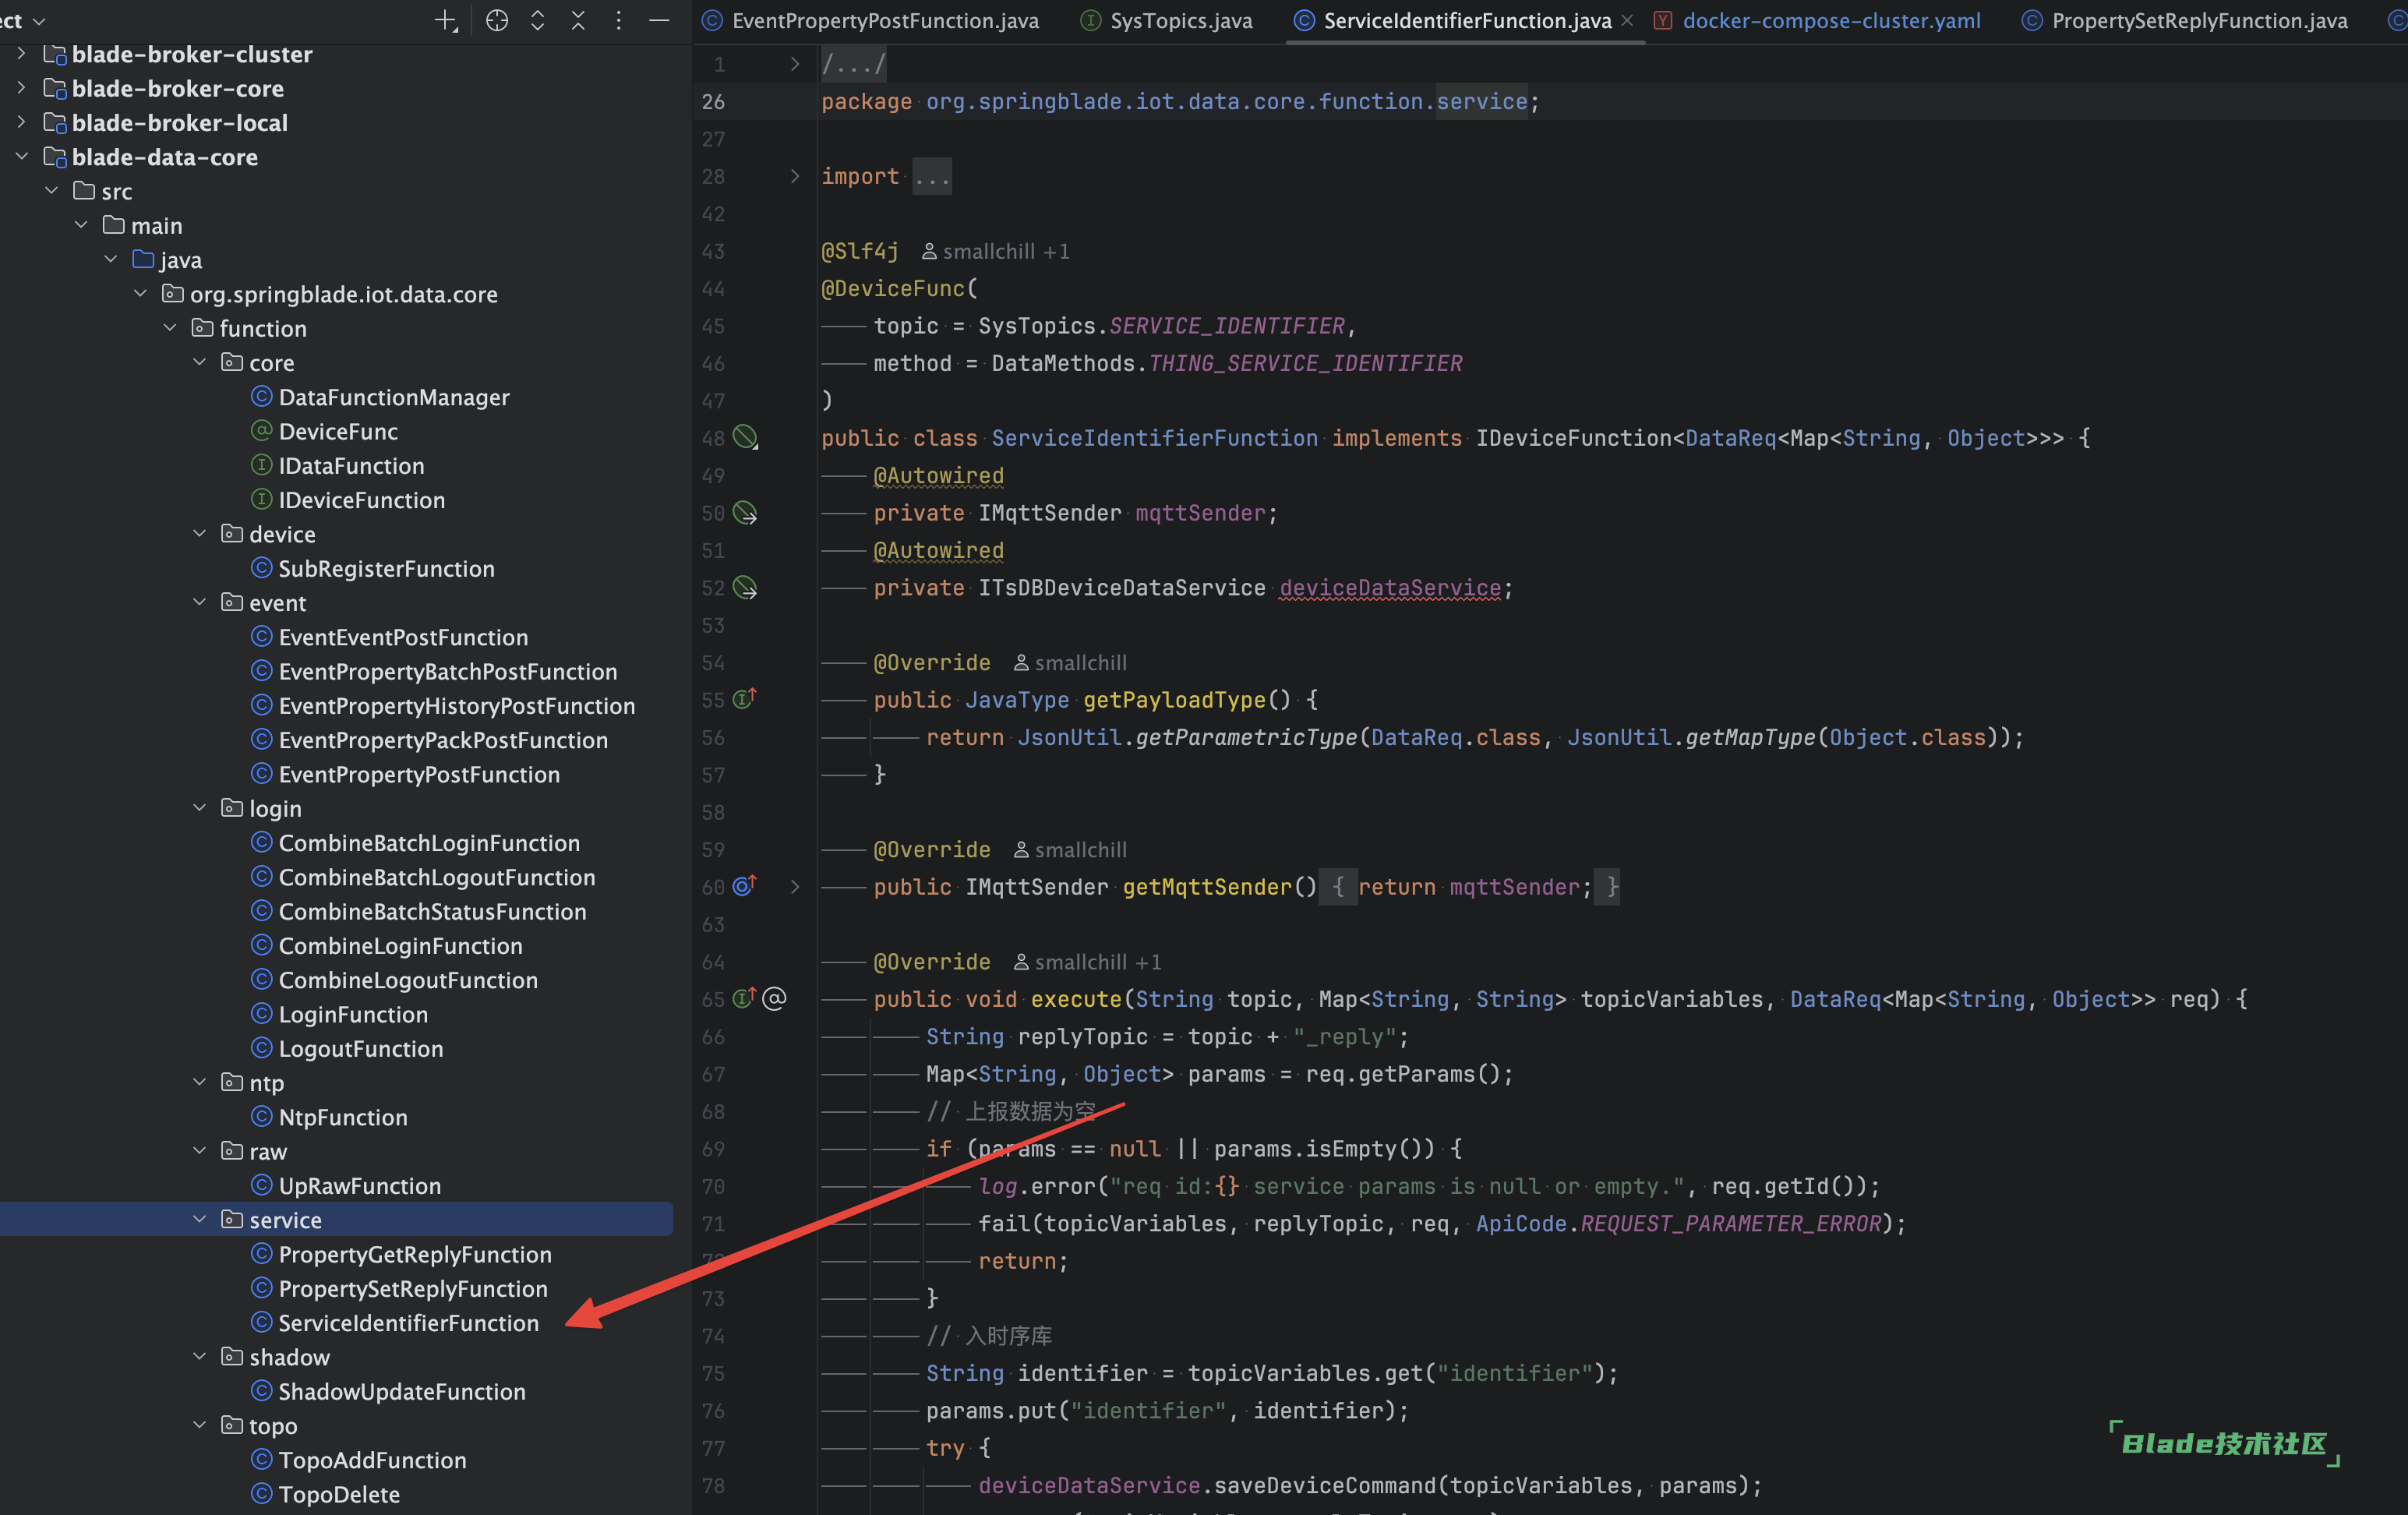The image size is (2408, 1515).
Task: Click deviceDataService field on line 52
Action: (1390, 588)
